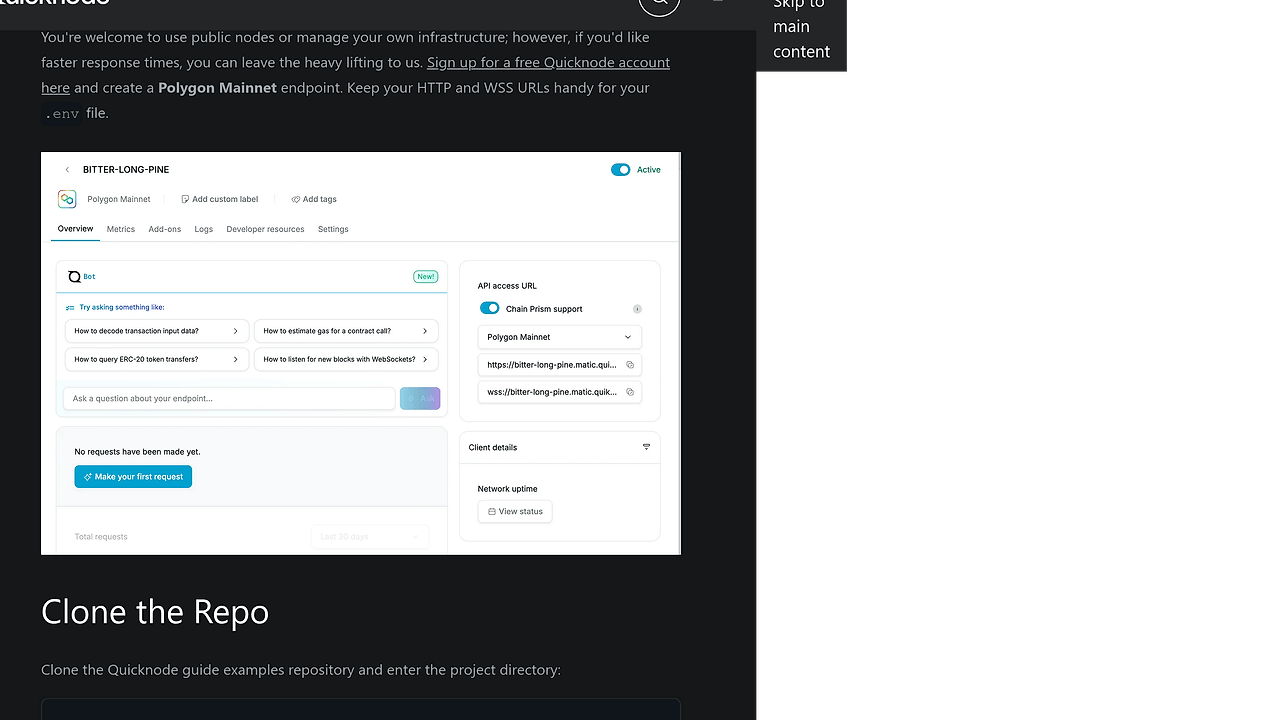This screenshot has width=1280, height=720.
Task: Click the API access URL label
Action: 507,286
